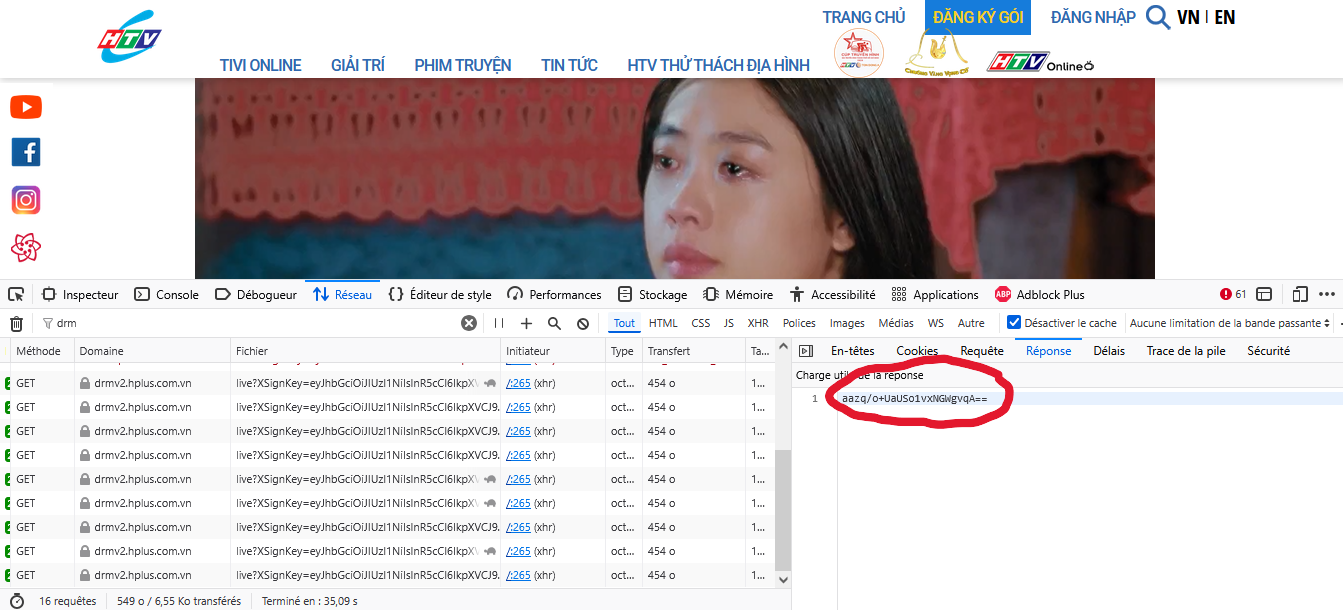Open the Instagram social icon
Image resolution: width=1343 pixels, height=610 pixels.
[x=26, y=200]
